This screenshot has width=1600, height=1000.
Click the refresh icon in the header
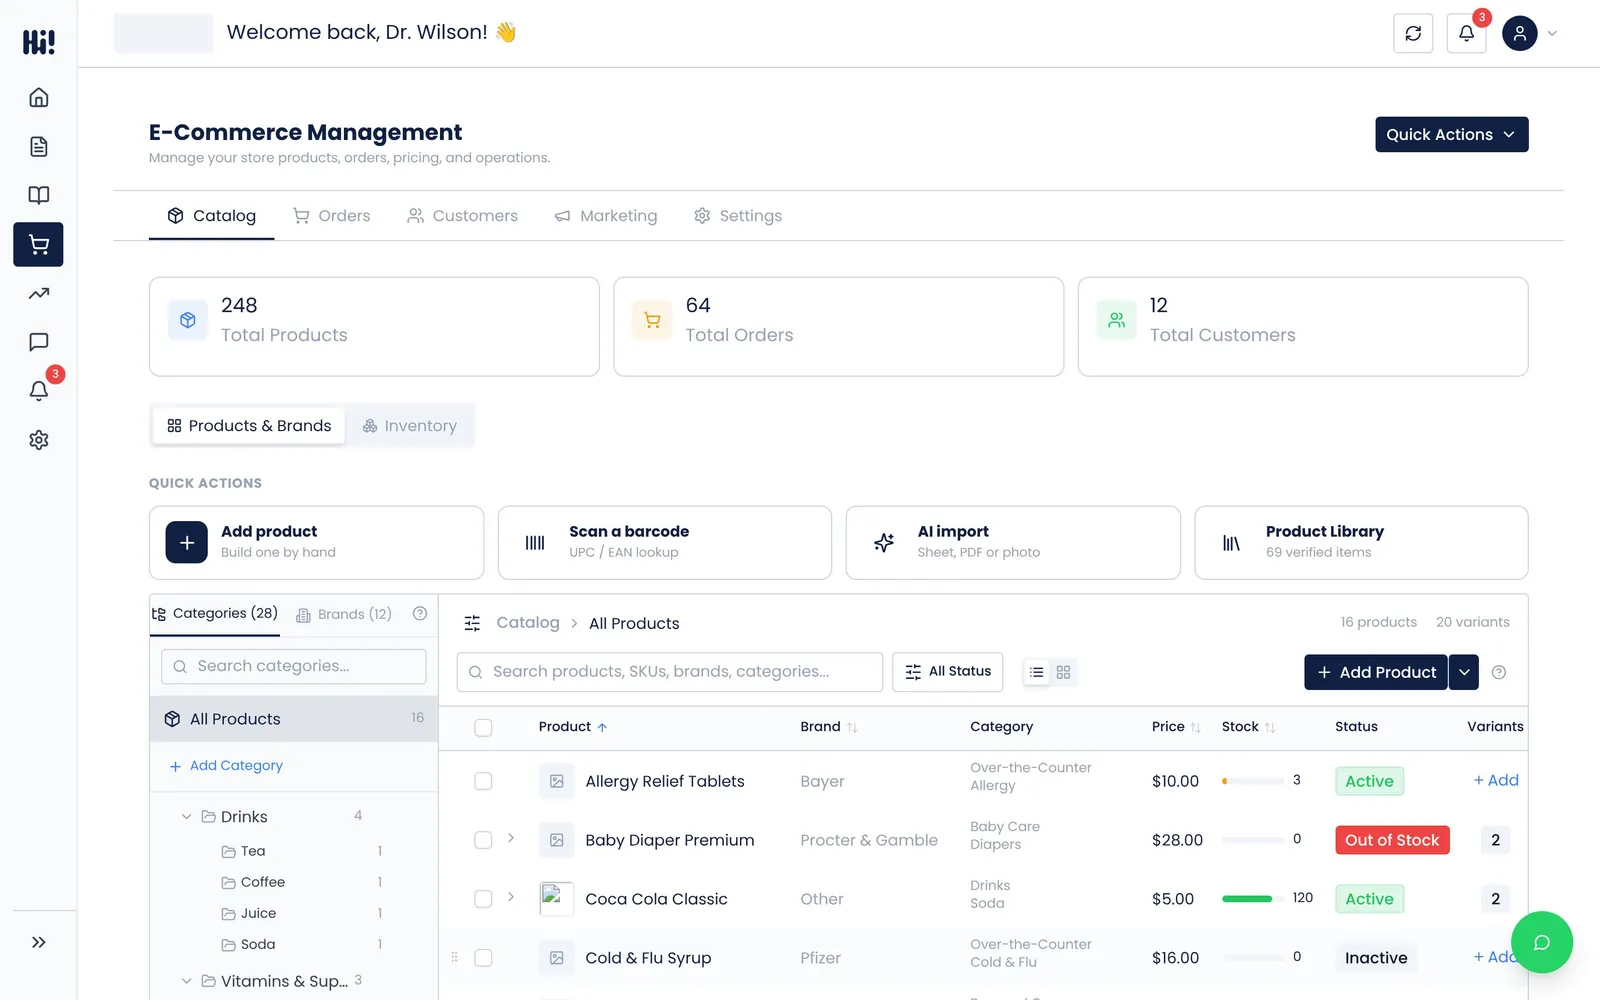point(1413,33)
